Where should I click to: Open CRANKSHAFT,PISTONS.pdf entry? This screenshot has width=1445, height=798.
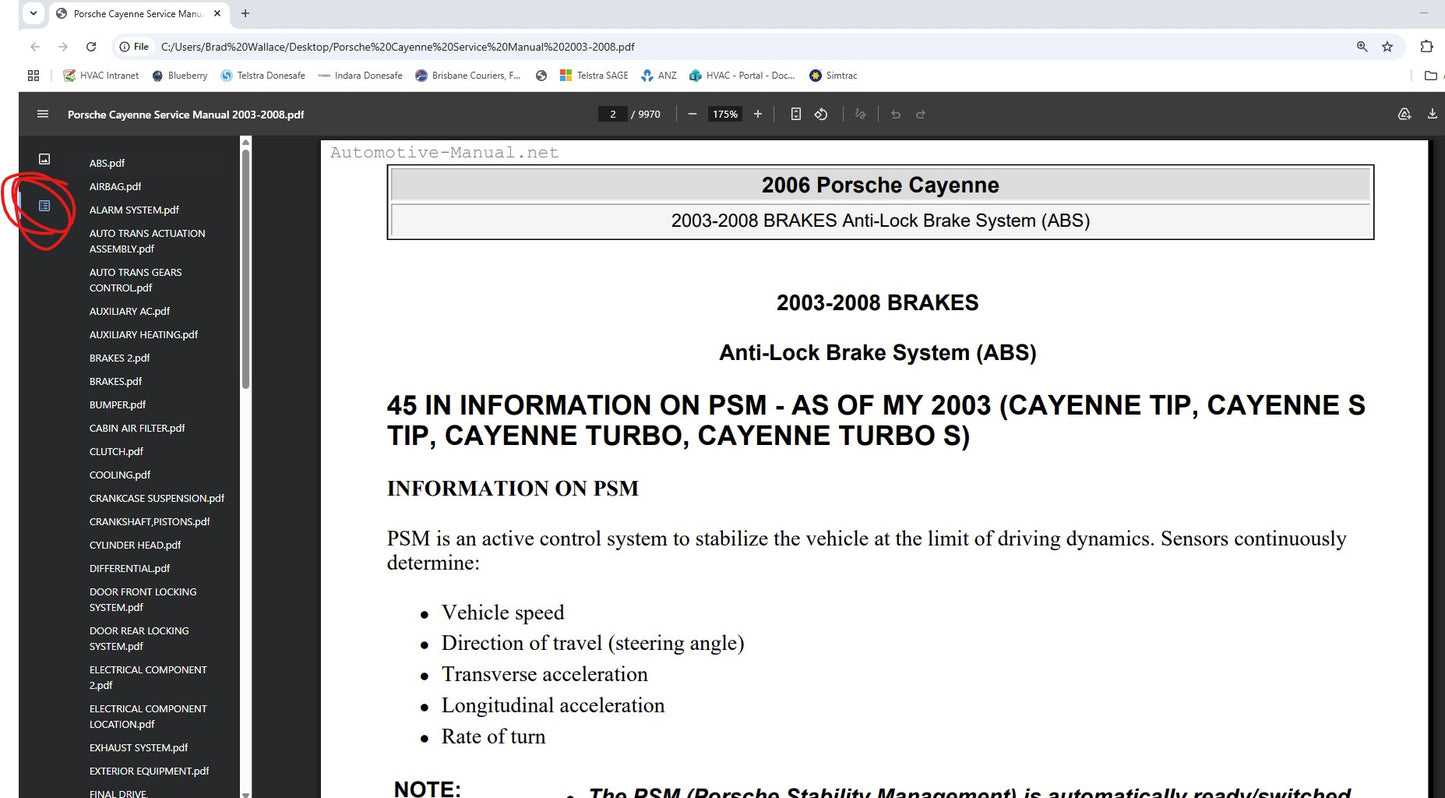point(150,522)
